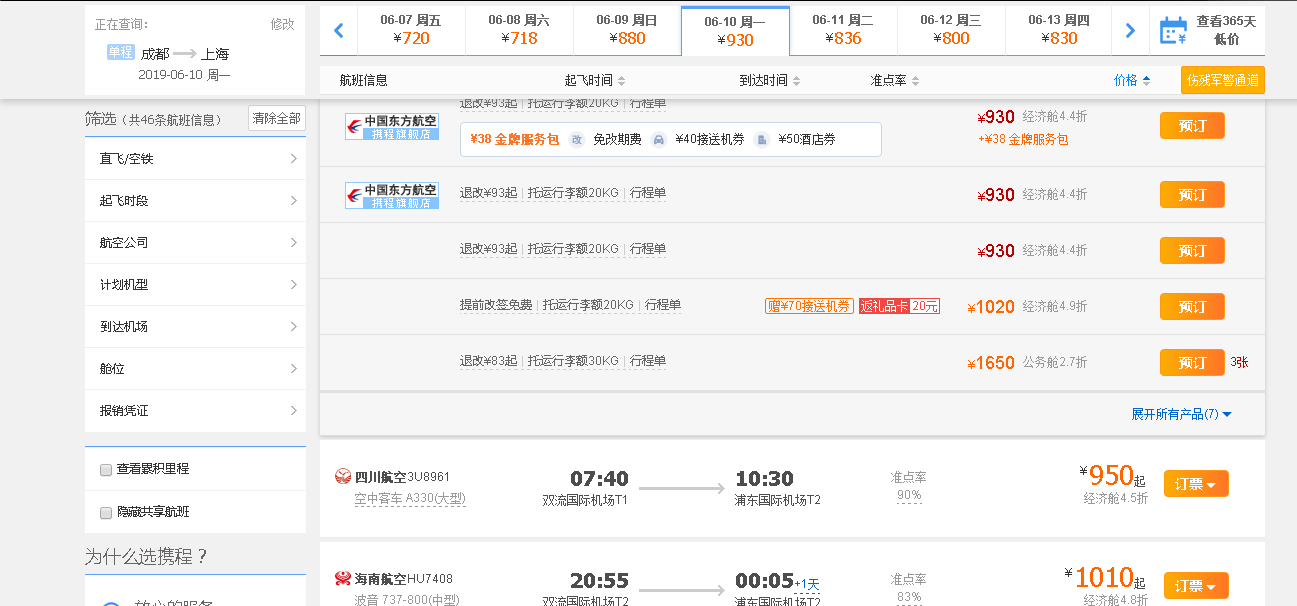Click flight number HU7408
Screen dimensions: 1297x606
point(430,578)
